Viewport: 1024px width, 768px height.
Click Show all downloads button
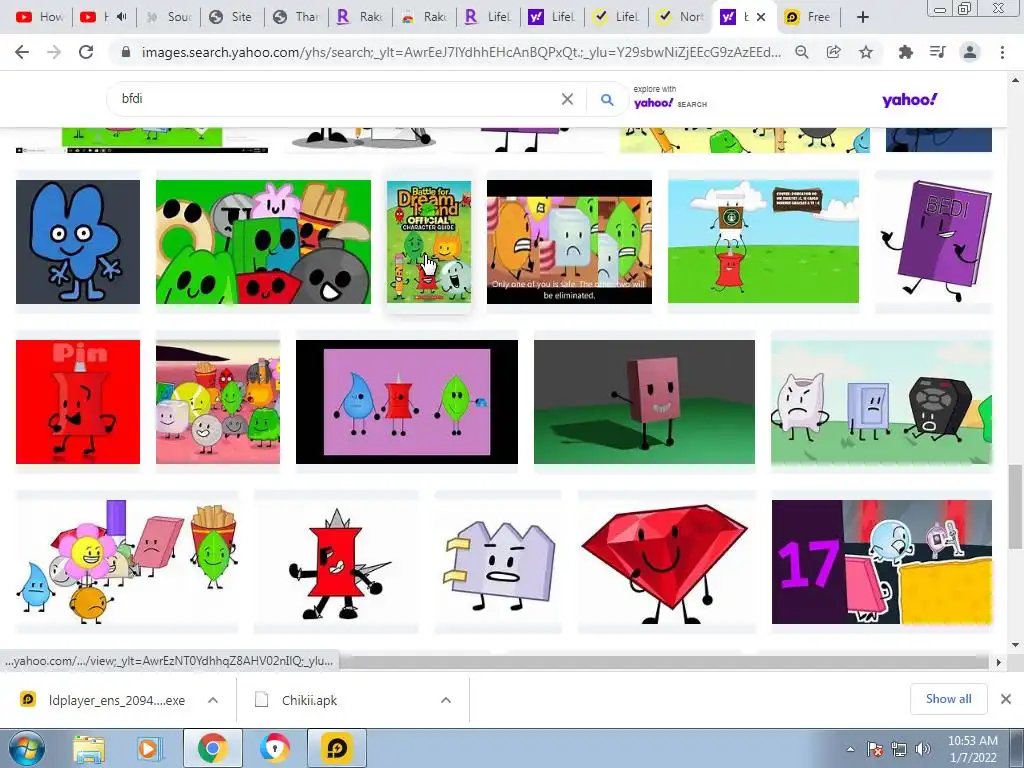(x=948, y=699)
